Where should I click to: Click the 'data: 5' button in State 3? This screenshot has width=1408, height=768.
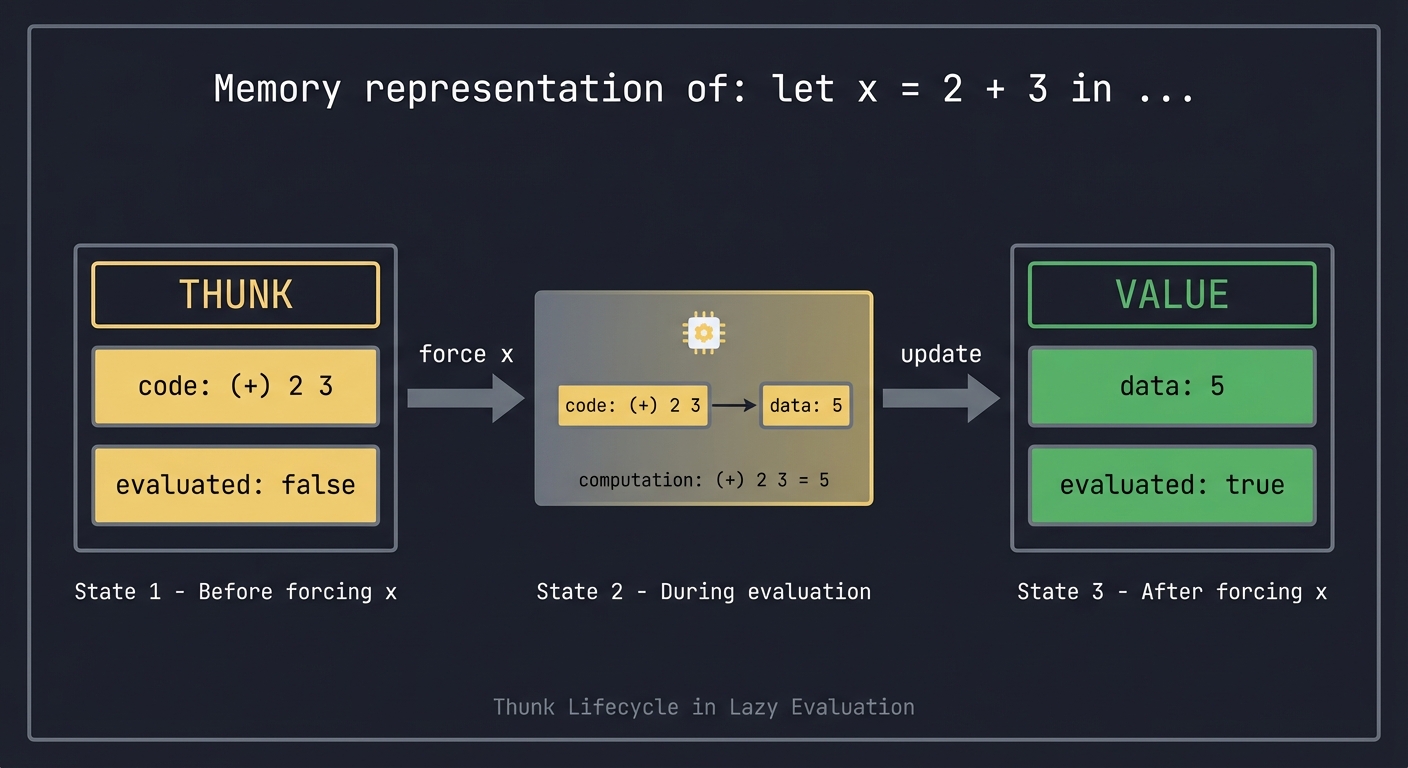pos(1171,386)
